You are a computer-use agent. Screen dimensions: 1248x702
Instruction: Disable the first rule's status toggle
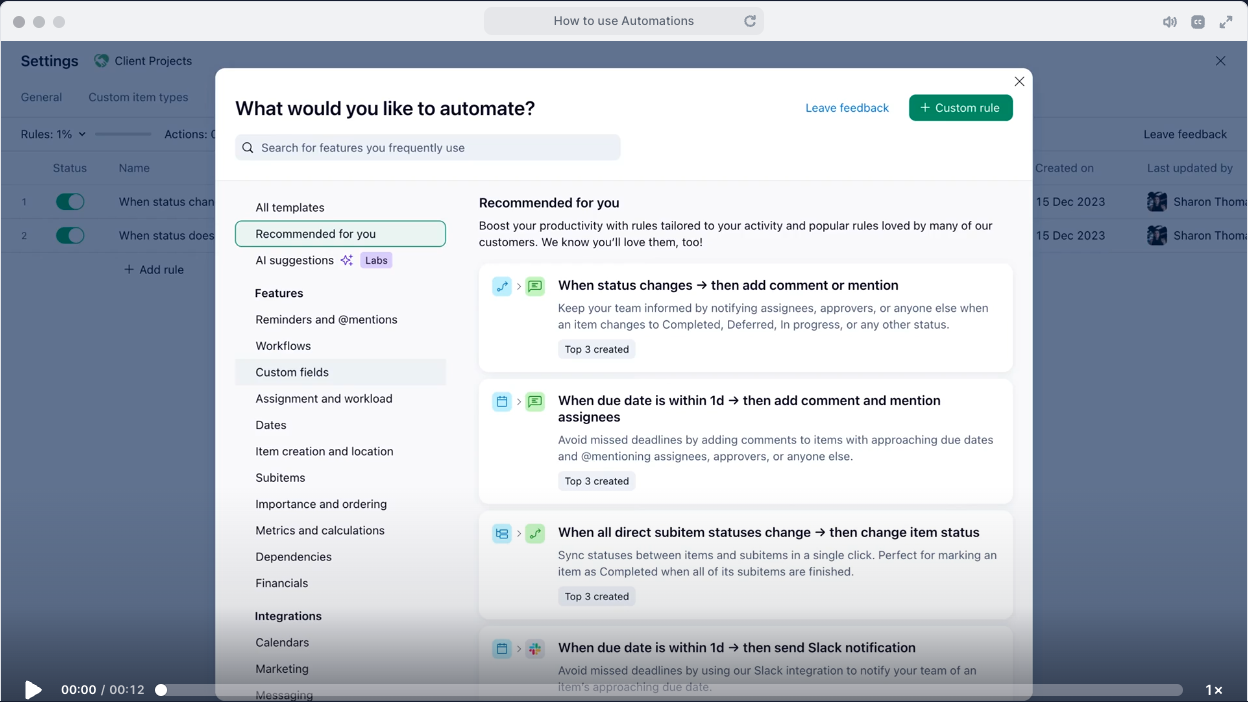(x=70, y=202)
